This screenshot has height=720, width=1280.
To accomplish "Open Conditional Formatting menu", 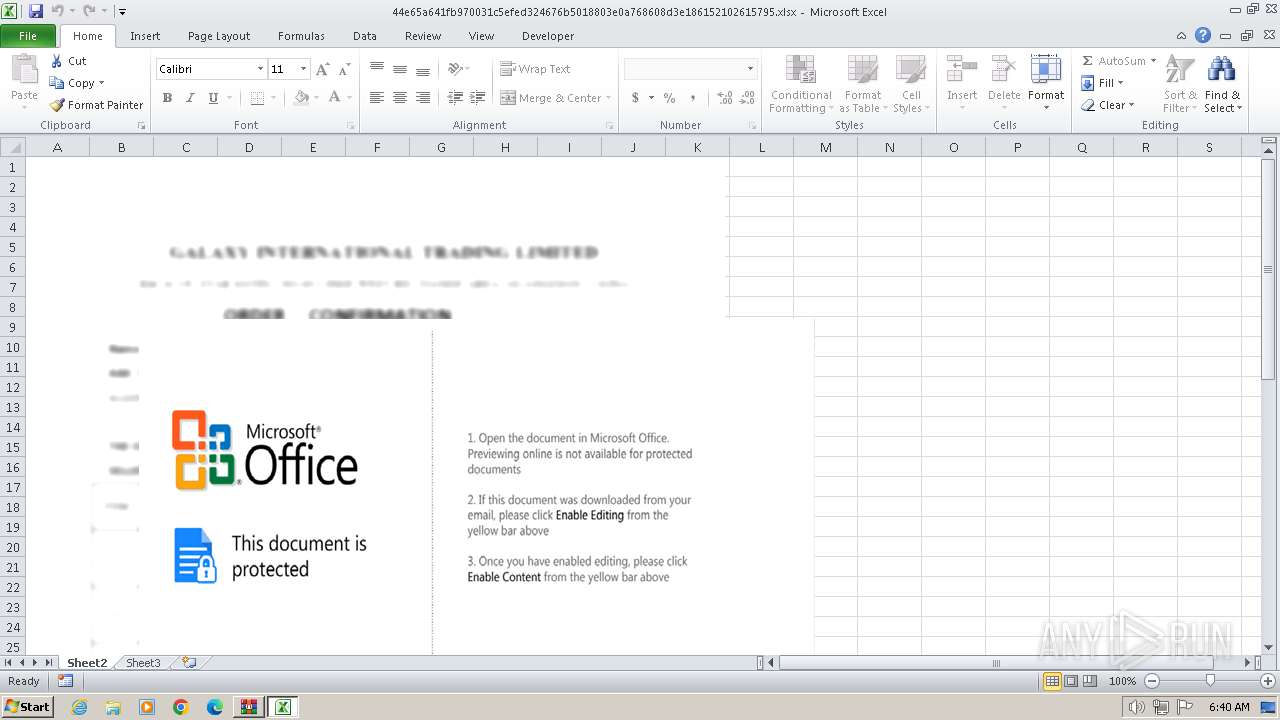I will click(801, 84).
